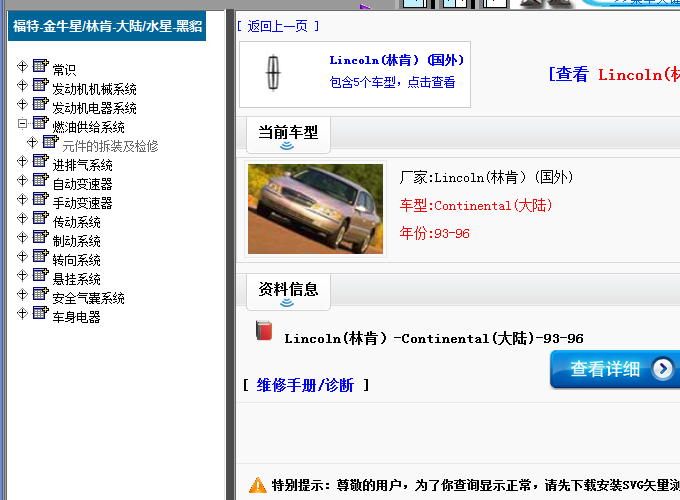Click the document icon beside 制动系统

pyautogui.click(x=41, y=237)
